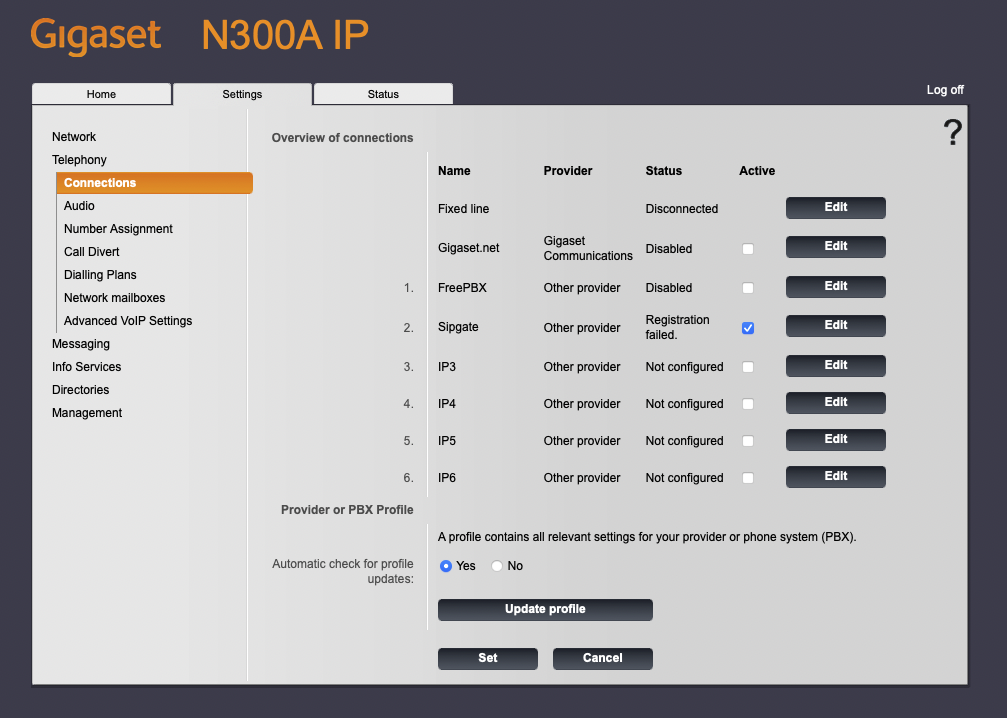This screenshot has height=718, width=1007.
Task: Click the 'Provider or PBX Profile' heading
Action: pos(347,510)
